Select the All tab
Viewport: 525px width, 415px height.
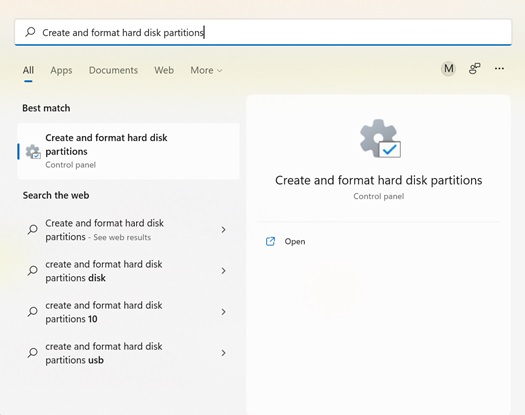click(x=28, y=70)
